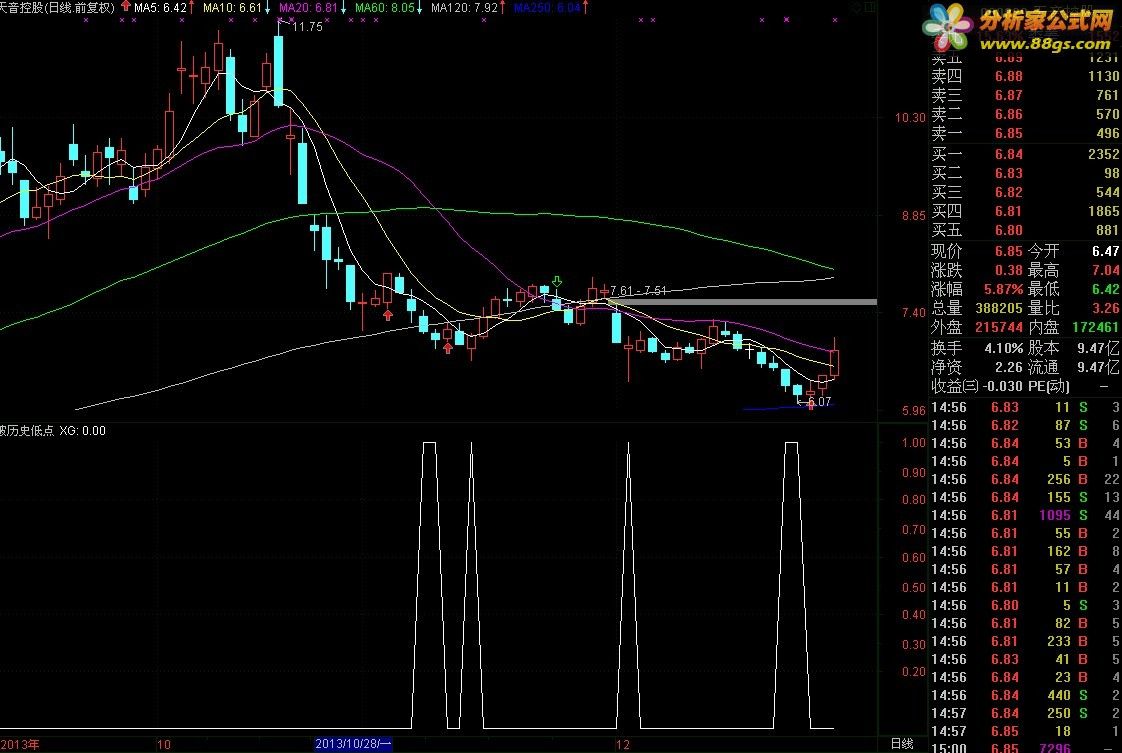Click the 10.30 price axis value

click(910, 117)
